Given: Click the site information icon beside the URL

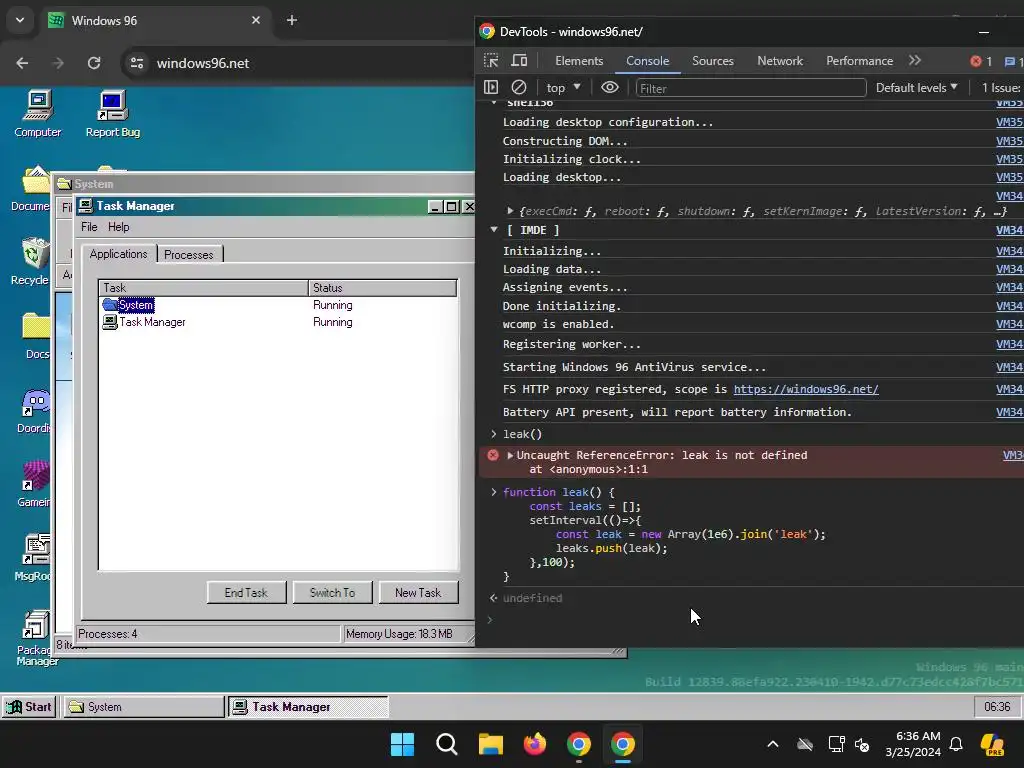Looking at the screenshot, I should tap(136, 63).
